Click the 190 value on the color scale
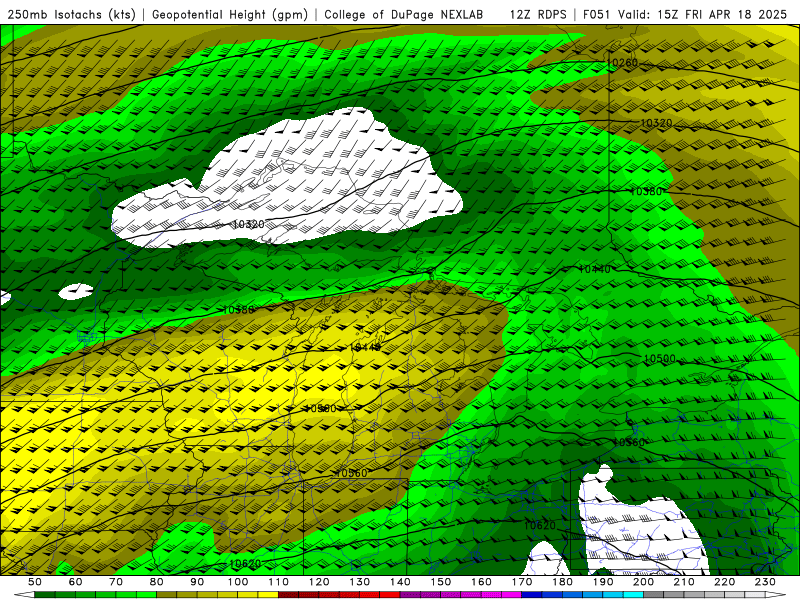 click(603, 582)
